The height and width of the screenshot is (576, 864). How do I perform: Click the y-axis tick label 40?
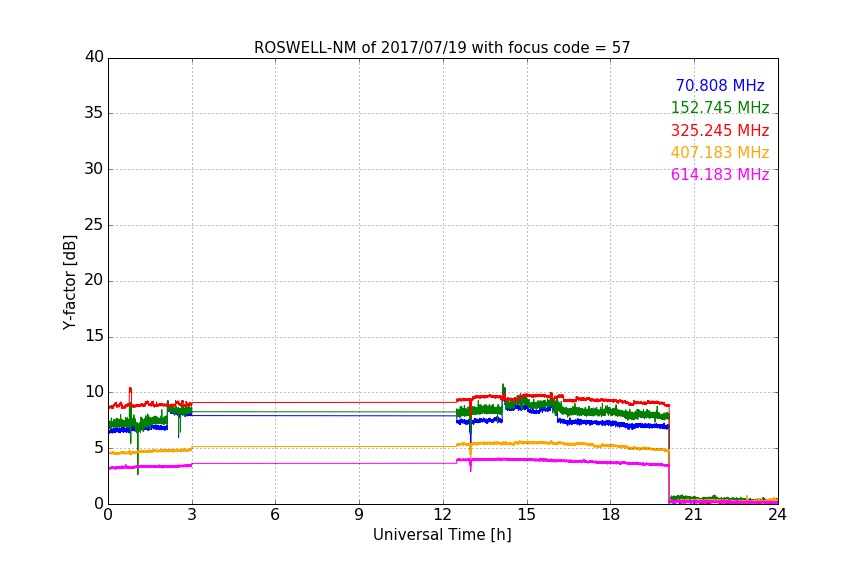(x=94, y=57)
